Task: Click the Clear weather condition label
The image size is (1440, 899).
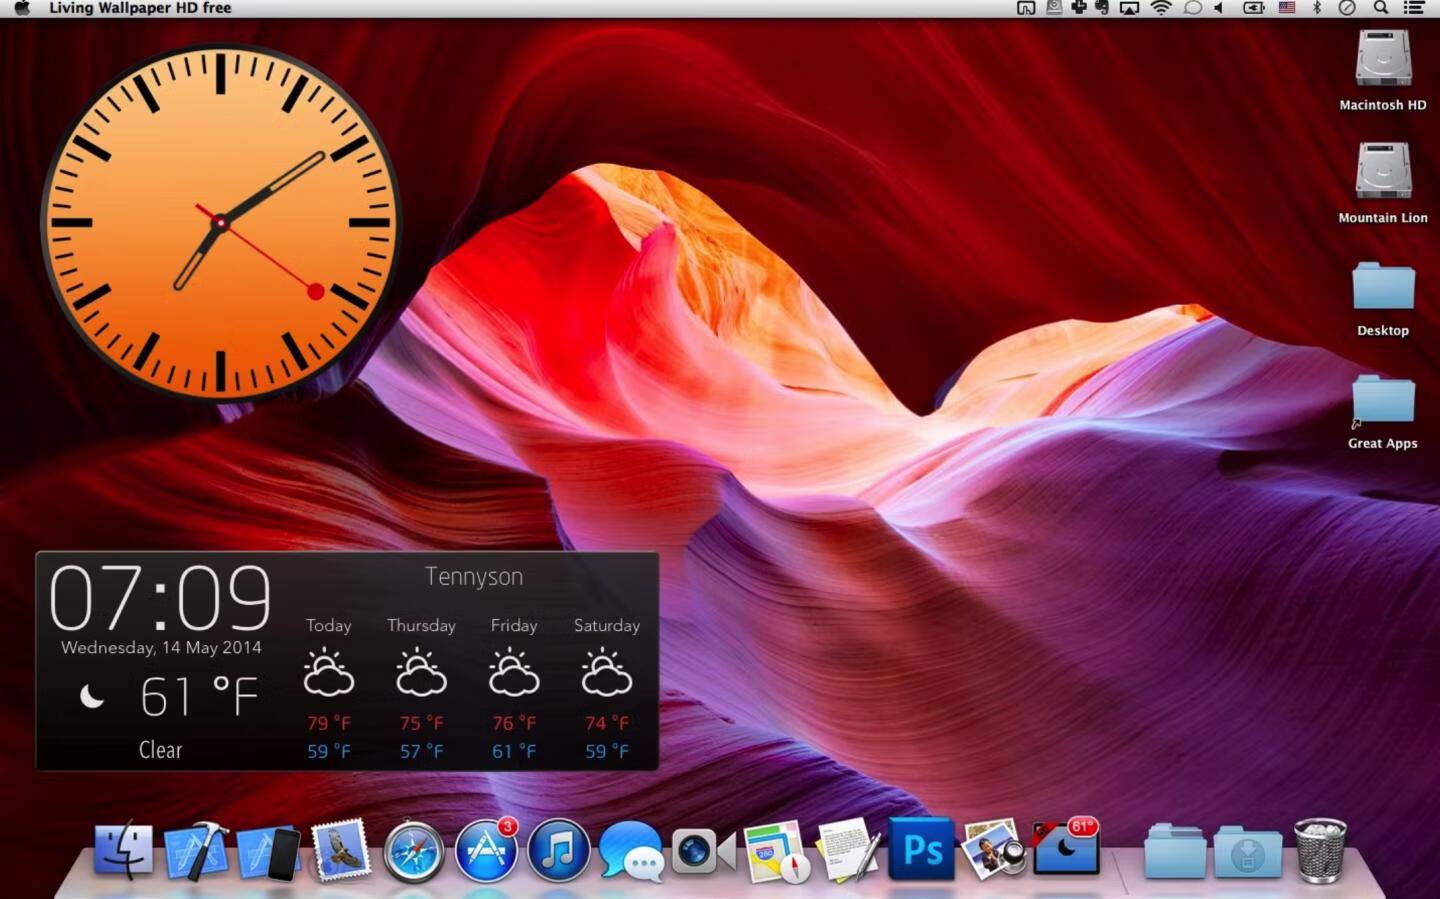Action: (160, 750)
